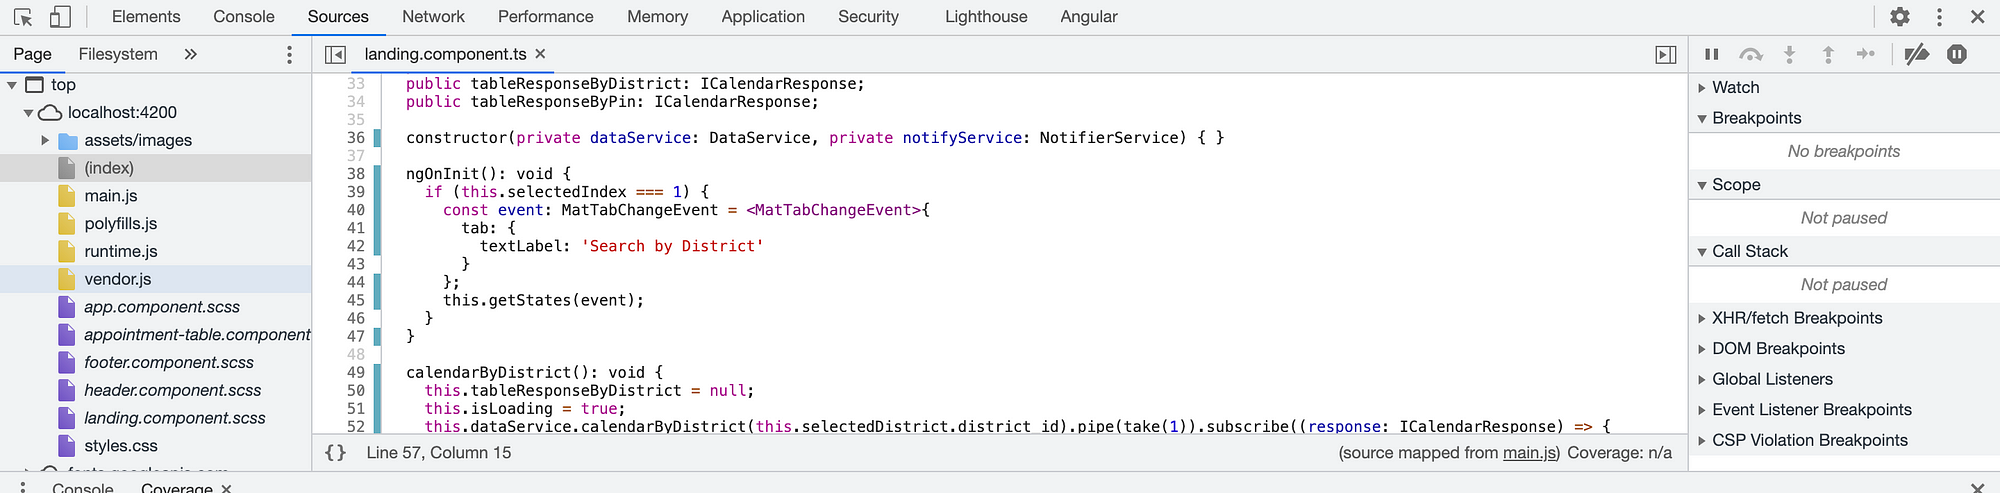Hide the debugger sidebar toggle icon

[x=1665, y=55]
